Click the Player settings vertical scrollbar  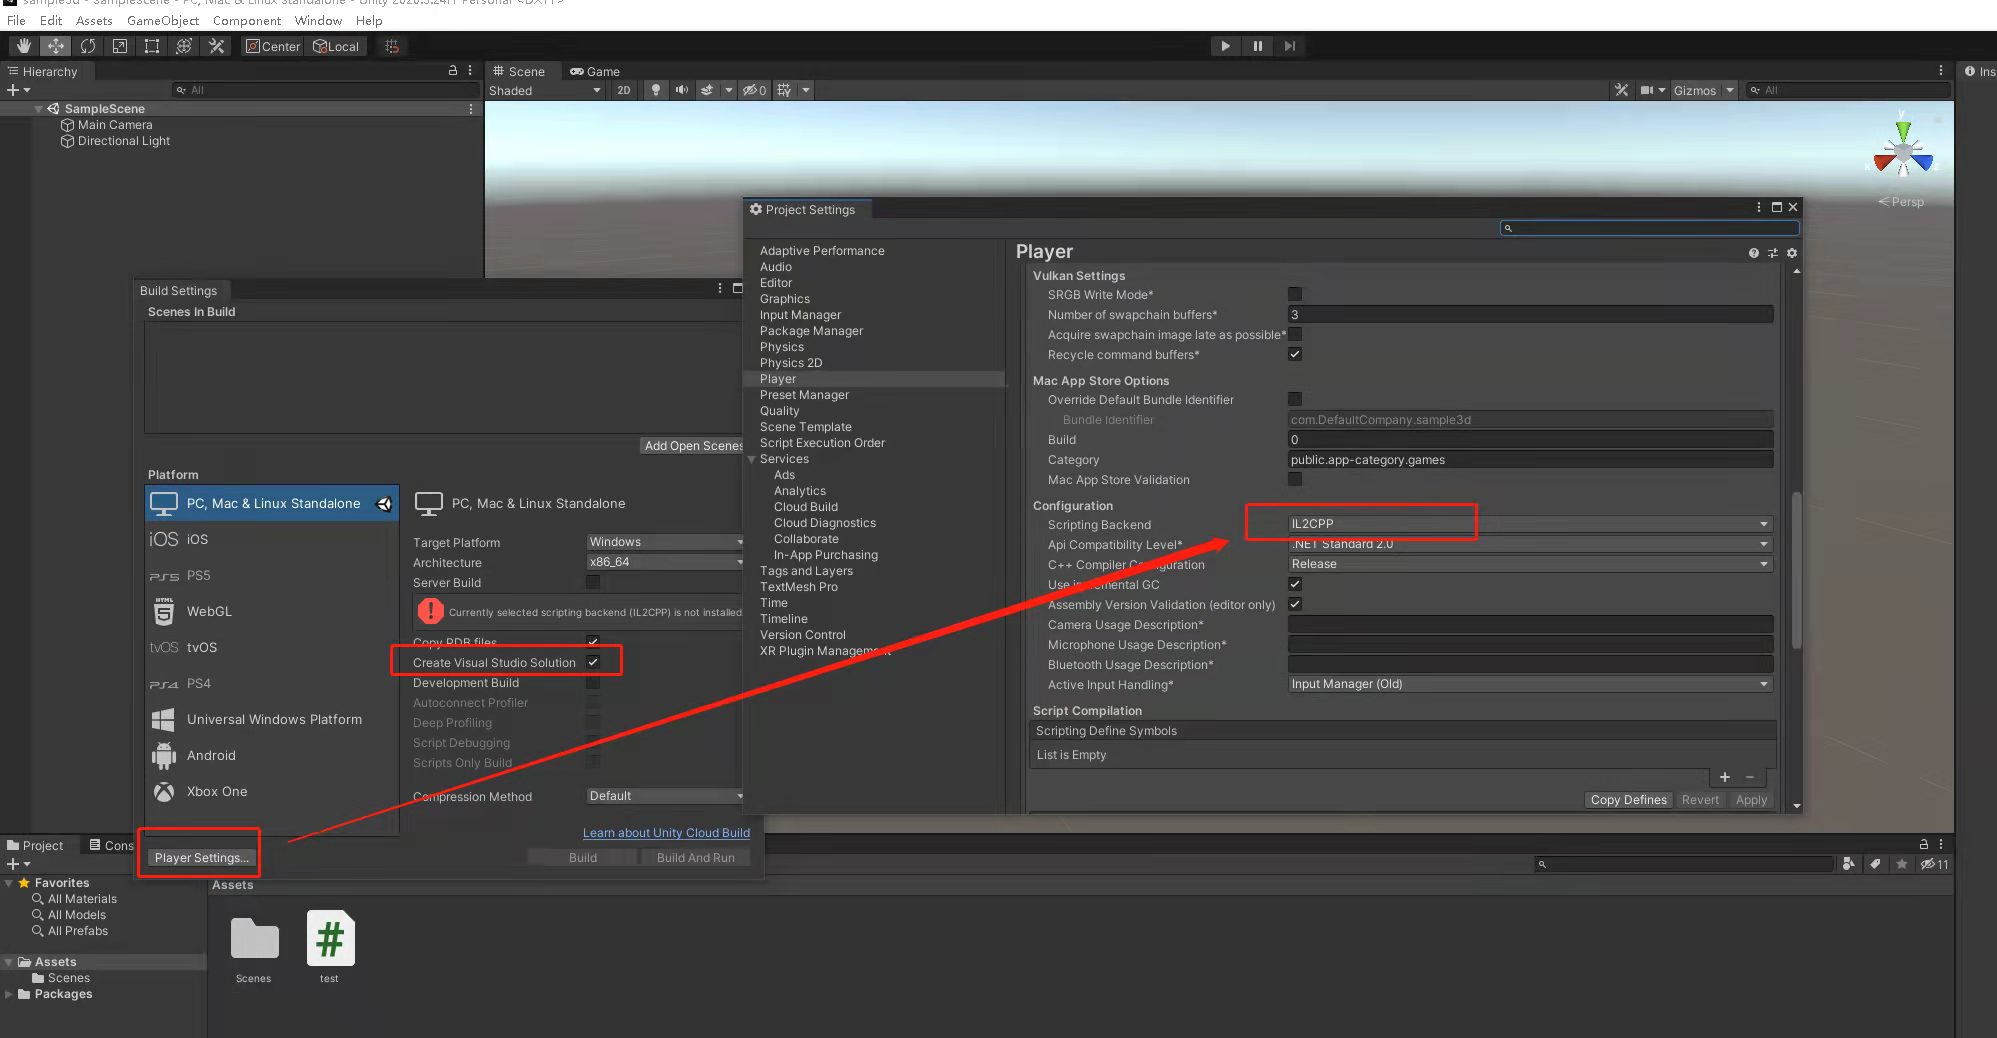(x=1796, y=570)
